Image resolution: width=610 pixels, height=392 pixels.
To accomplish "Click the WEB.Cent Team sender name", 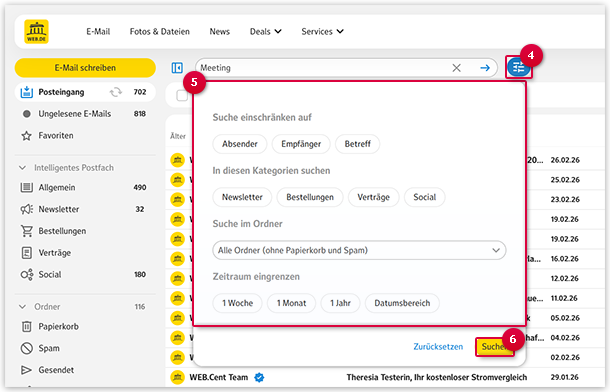I will pyautogui.click(x=219, y=377).
